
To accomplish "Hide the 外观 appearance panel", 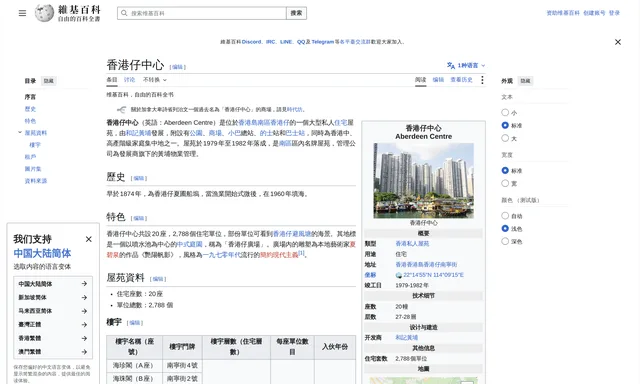I will pos(525,81).
